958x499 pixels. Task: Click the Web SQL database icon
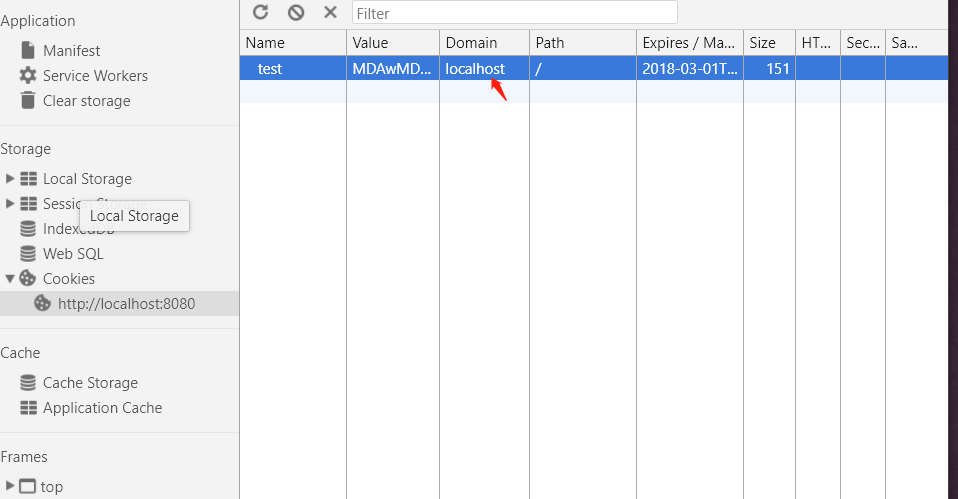[x=28, y=254]
